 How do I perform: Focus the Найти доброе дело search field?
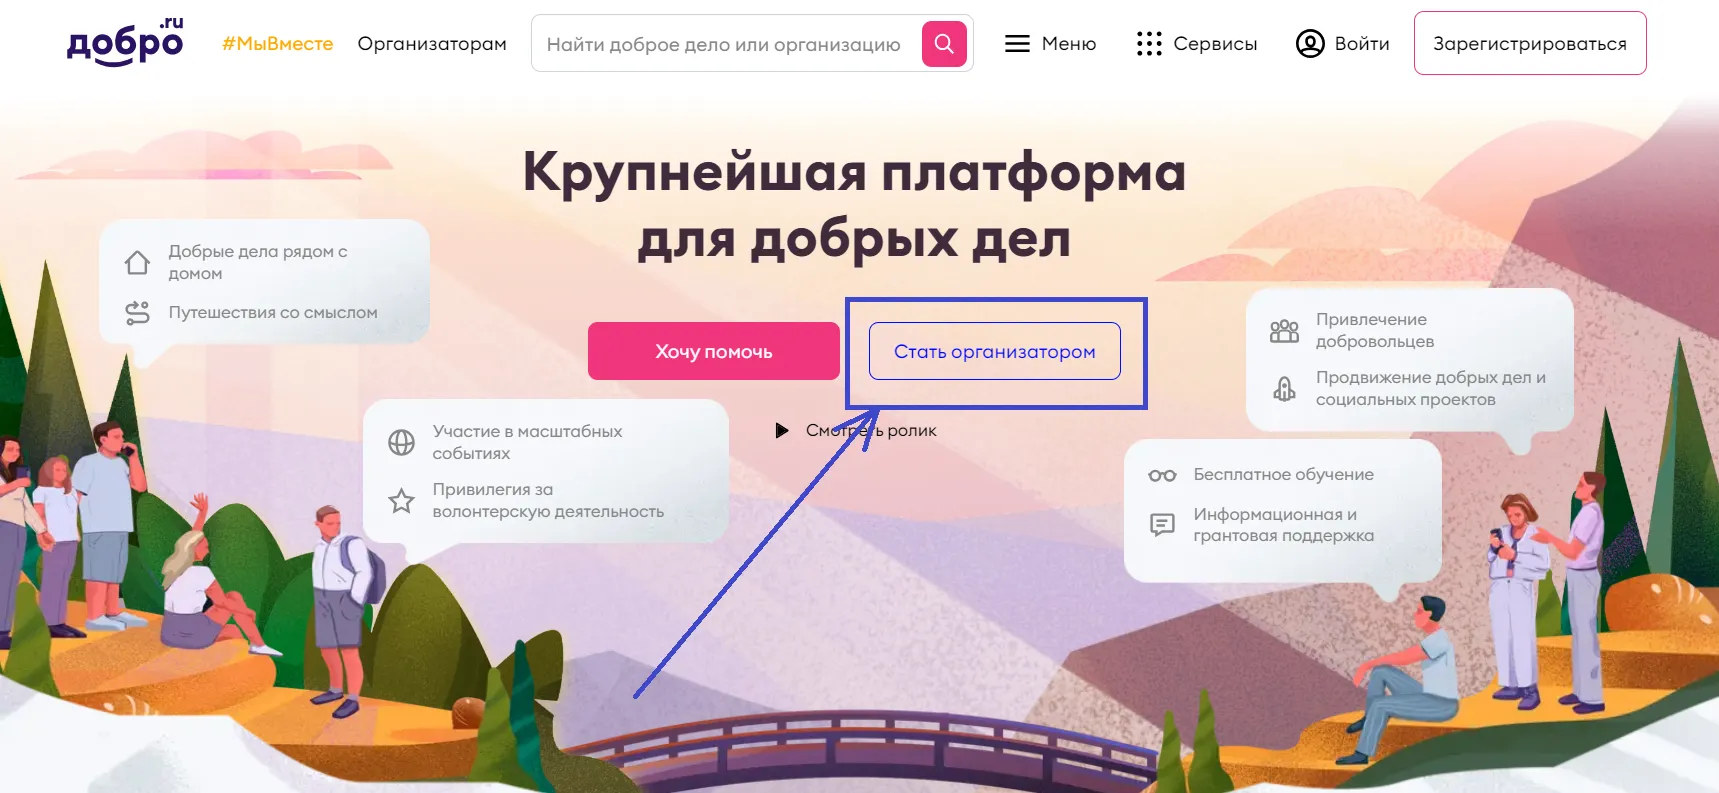[726, 44]
